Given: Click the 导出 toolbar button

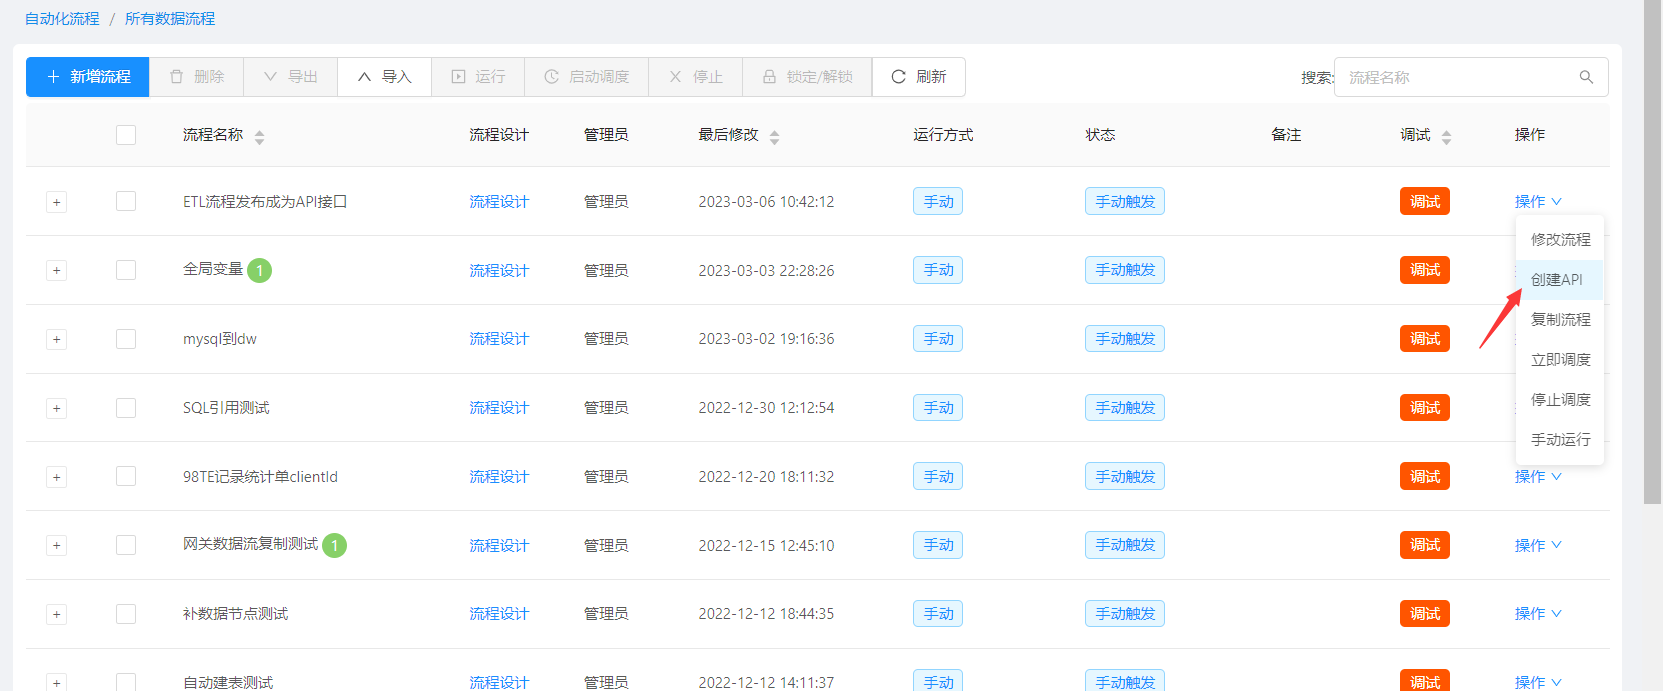Looking at the screenshot, I should point(290,77).
